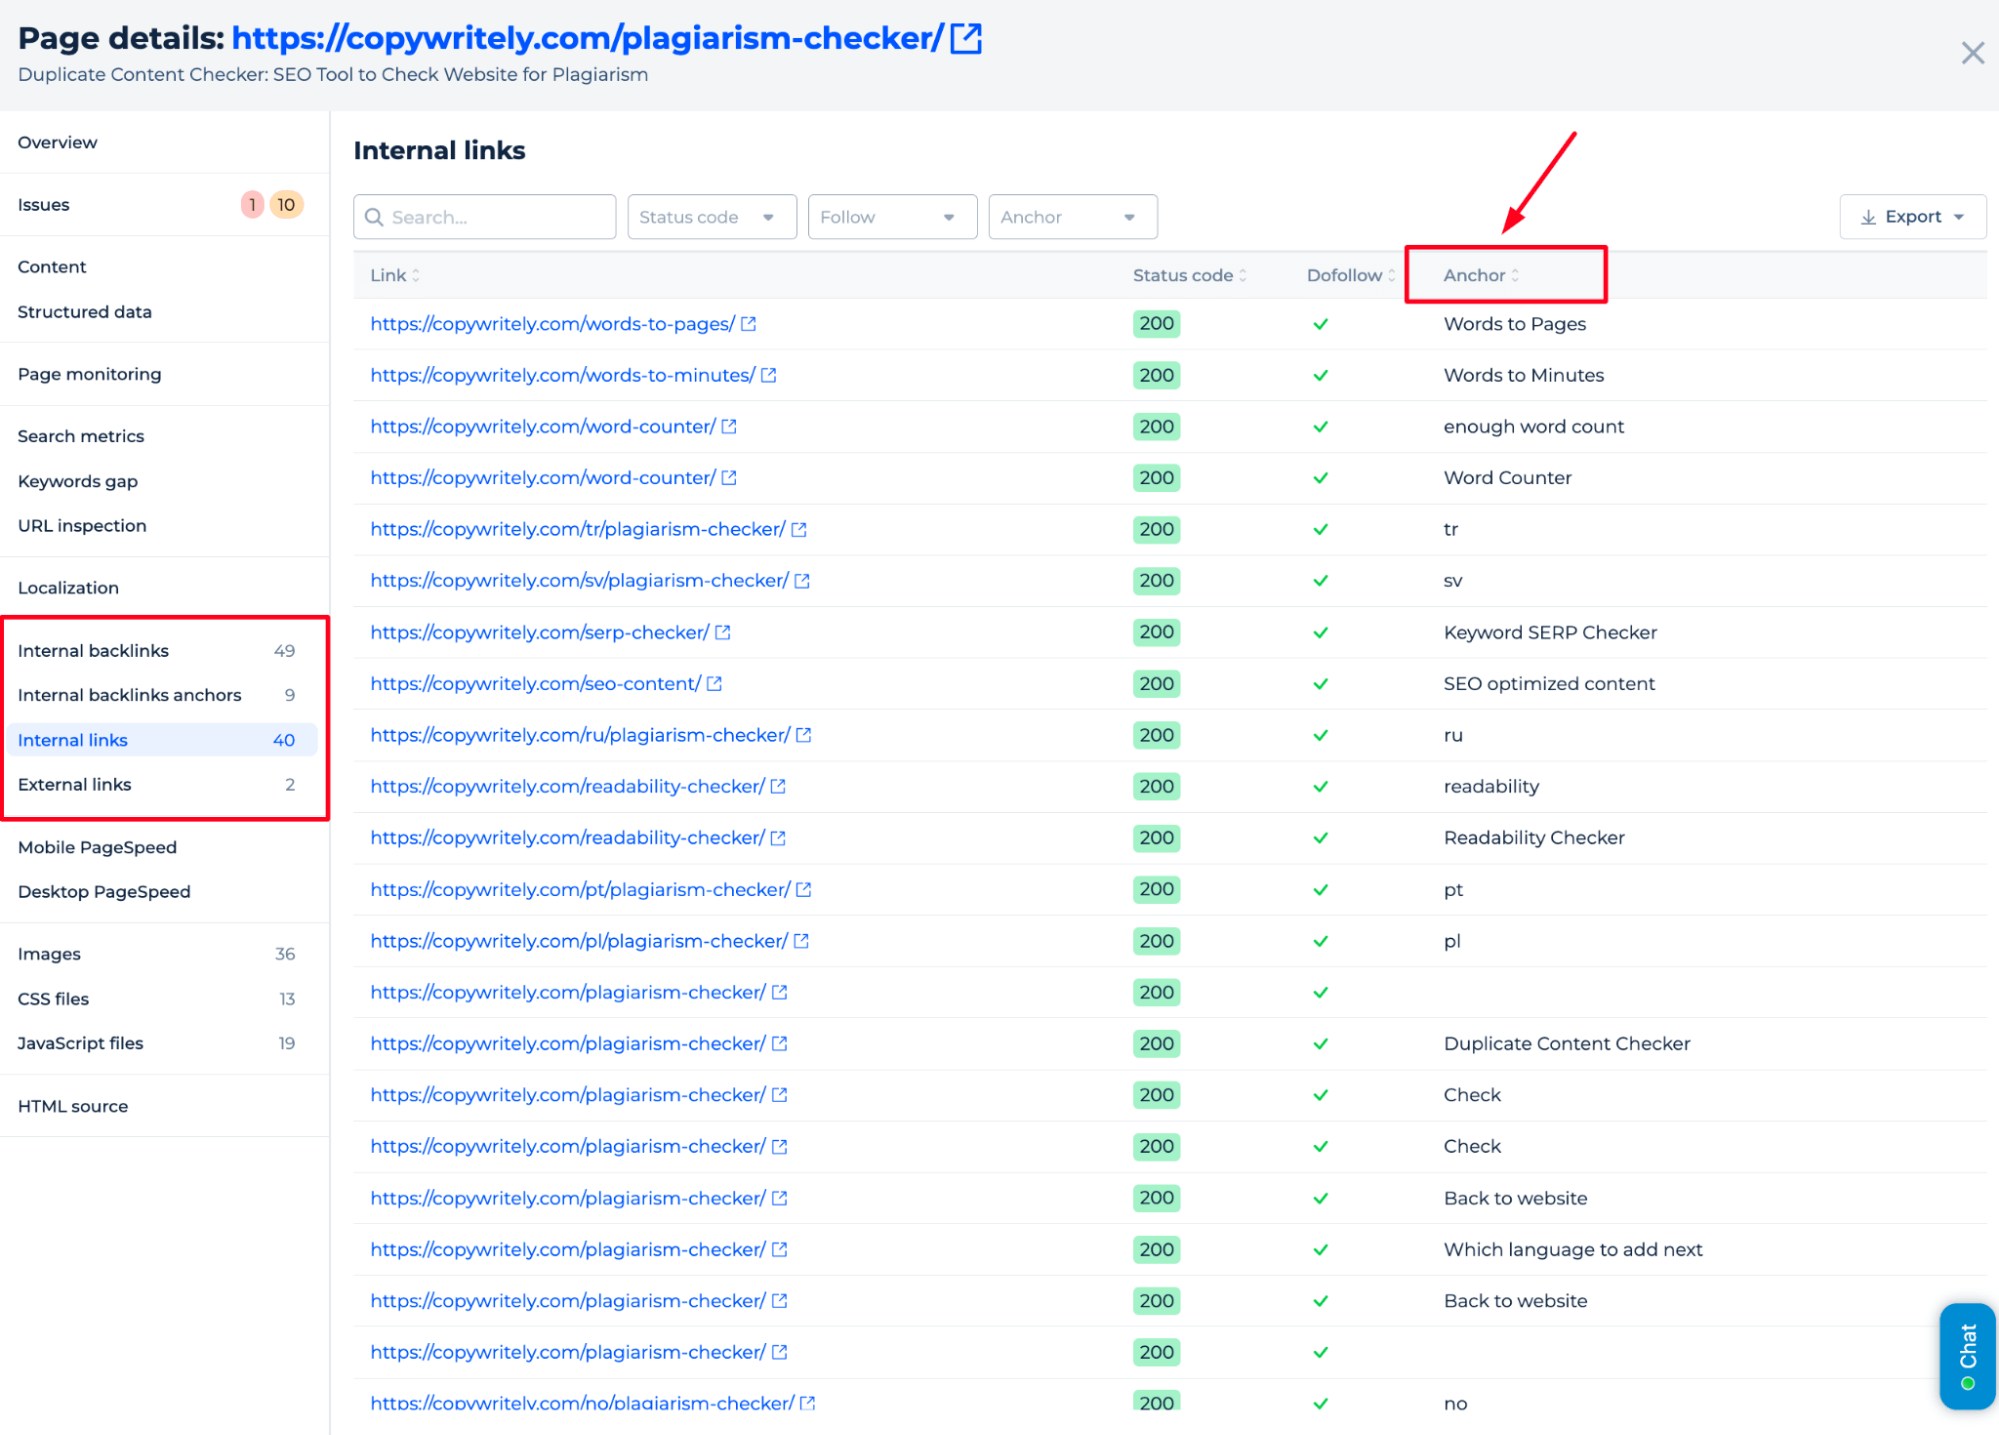
Task: Click in the Search input field
Action: [x=485, y=217]
